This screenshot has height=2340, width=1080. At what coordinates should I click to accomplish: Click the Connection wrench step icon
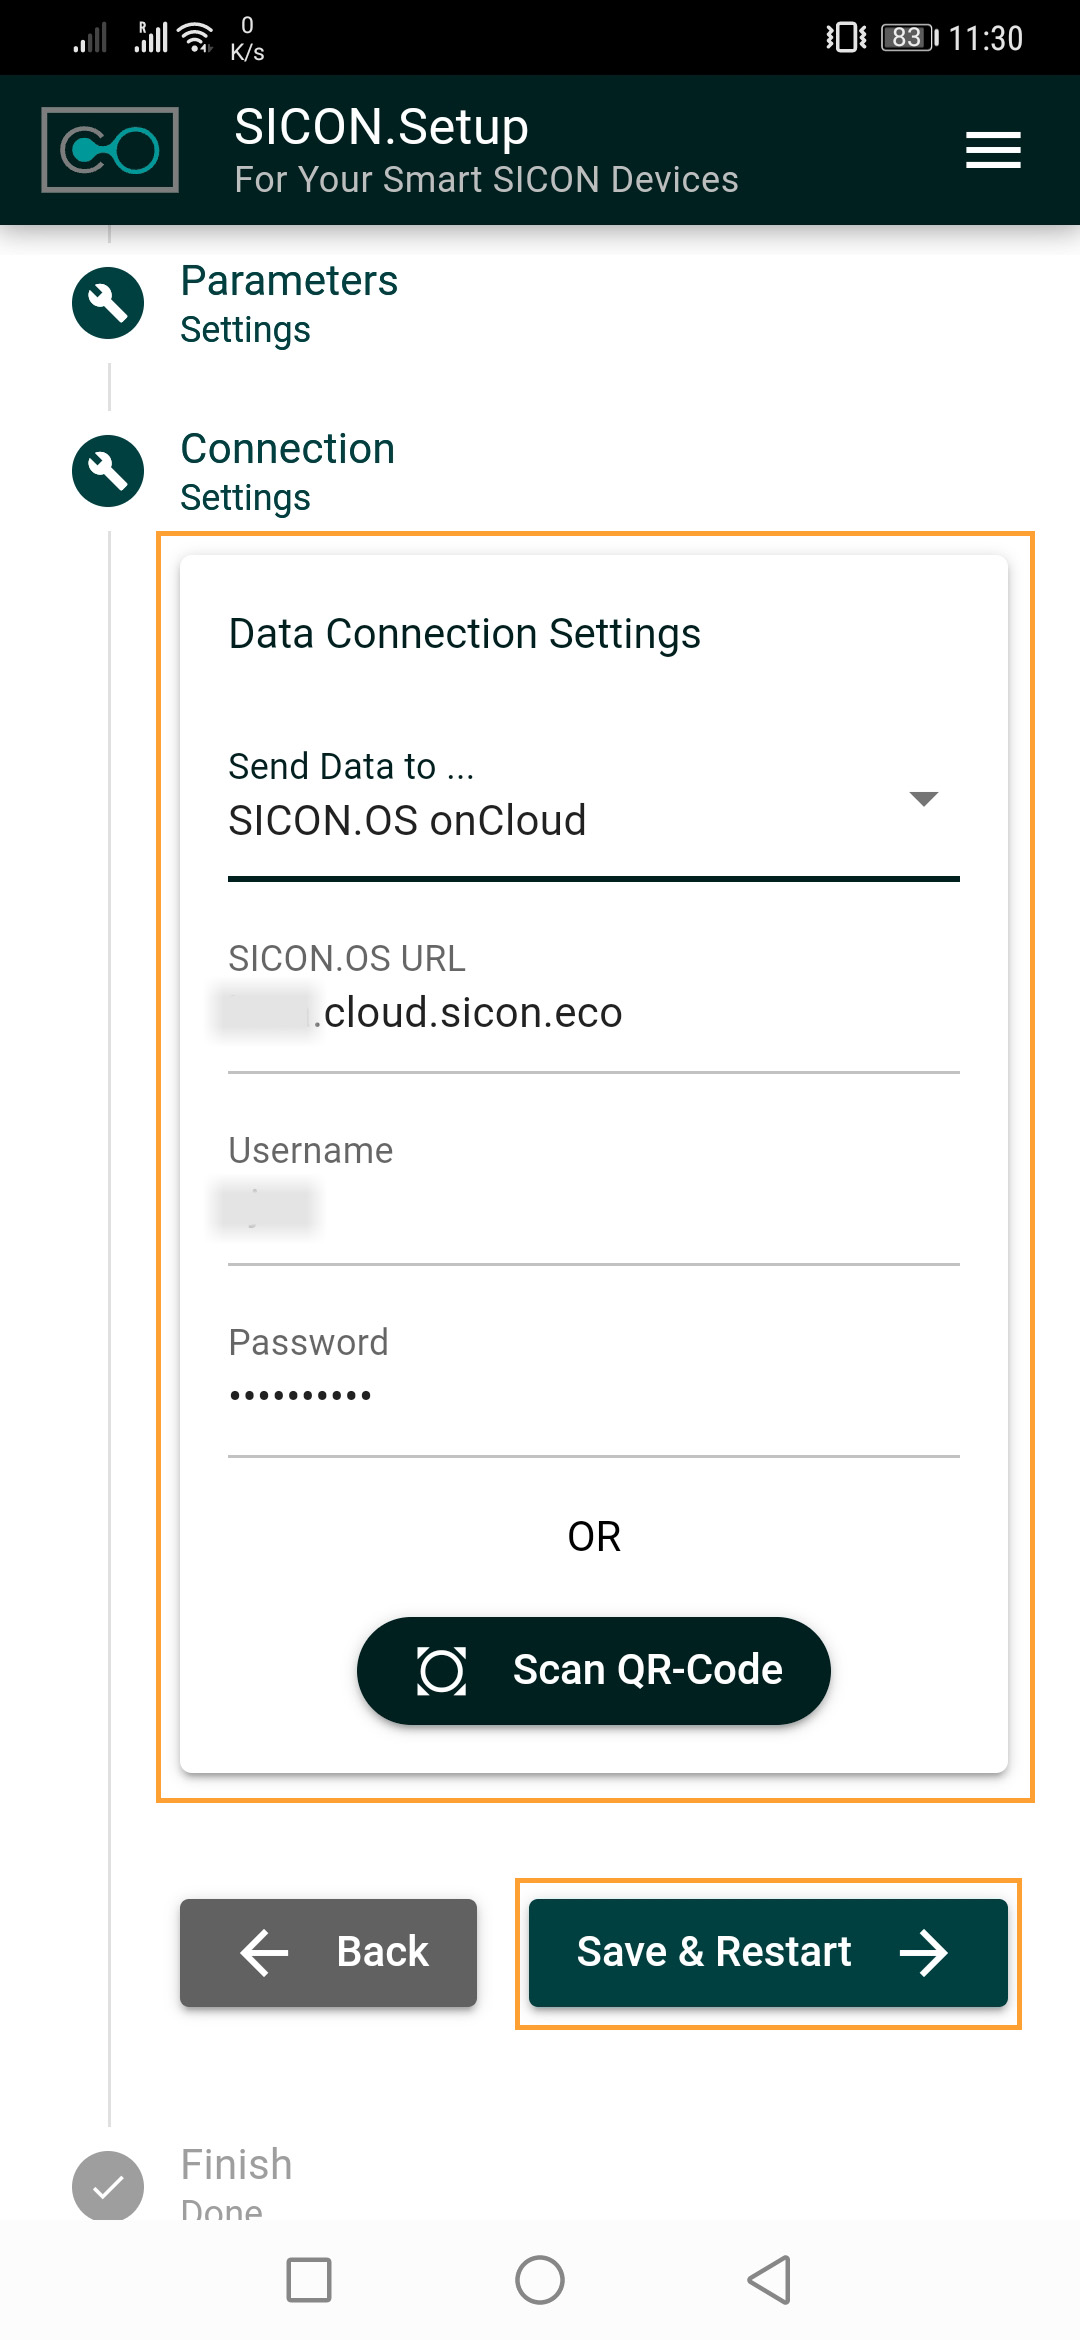click(x=108, y=471)
